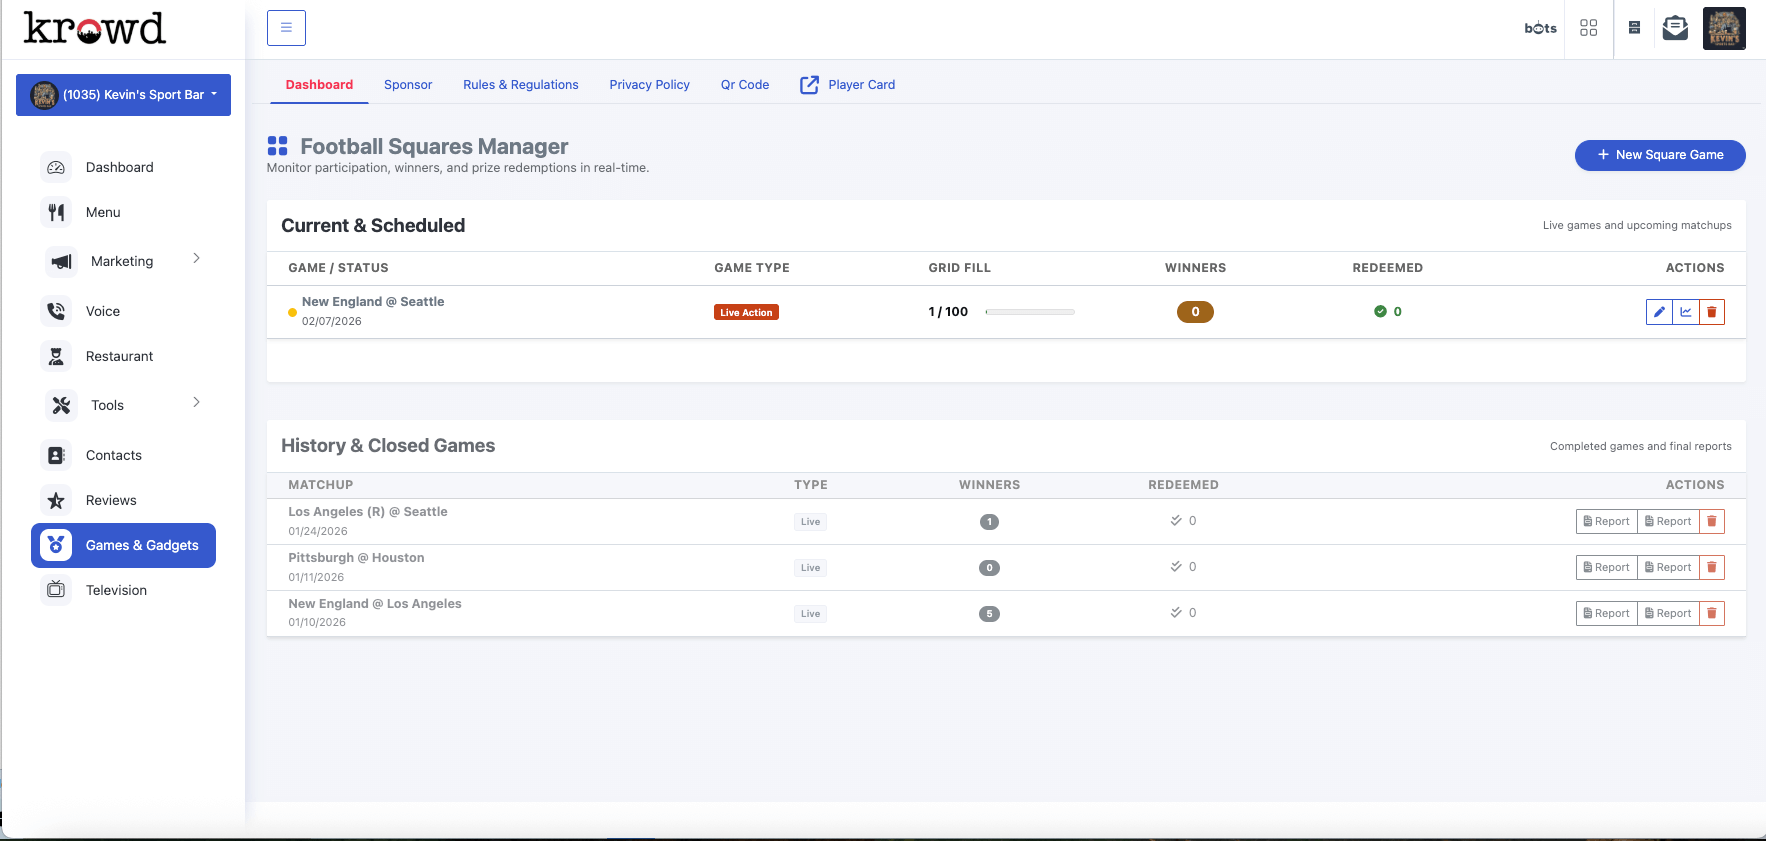This screenshot has height=841, width=1766.
Task: Open the Rules & Regulations tab
Action: [520, 85]
